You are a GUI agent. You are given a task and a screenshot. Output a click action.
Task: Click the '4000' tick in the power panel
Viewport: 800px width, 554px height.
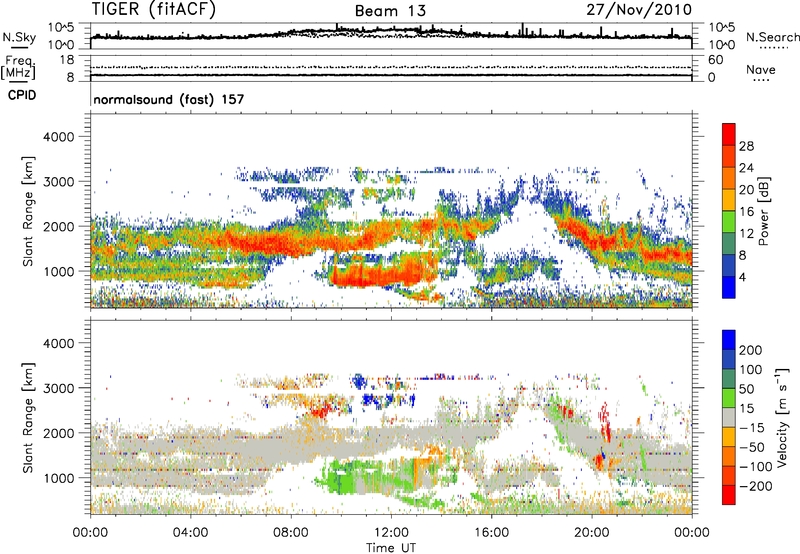(x=58, y=137)
